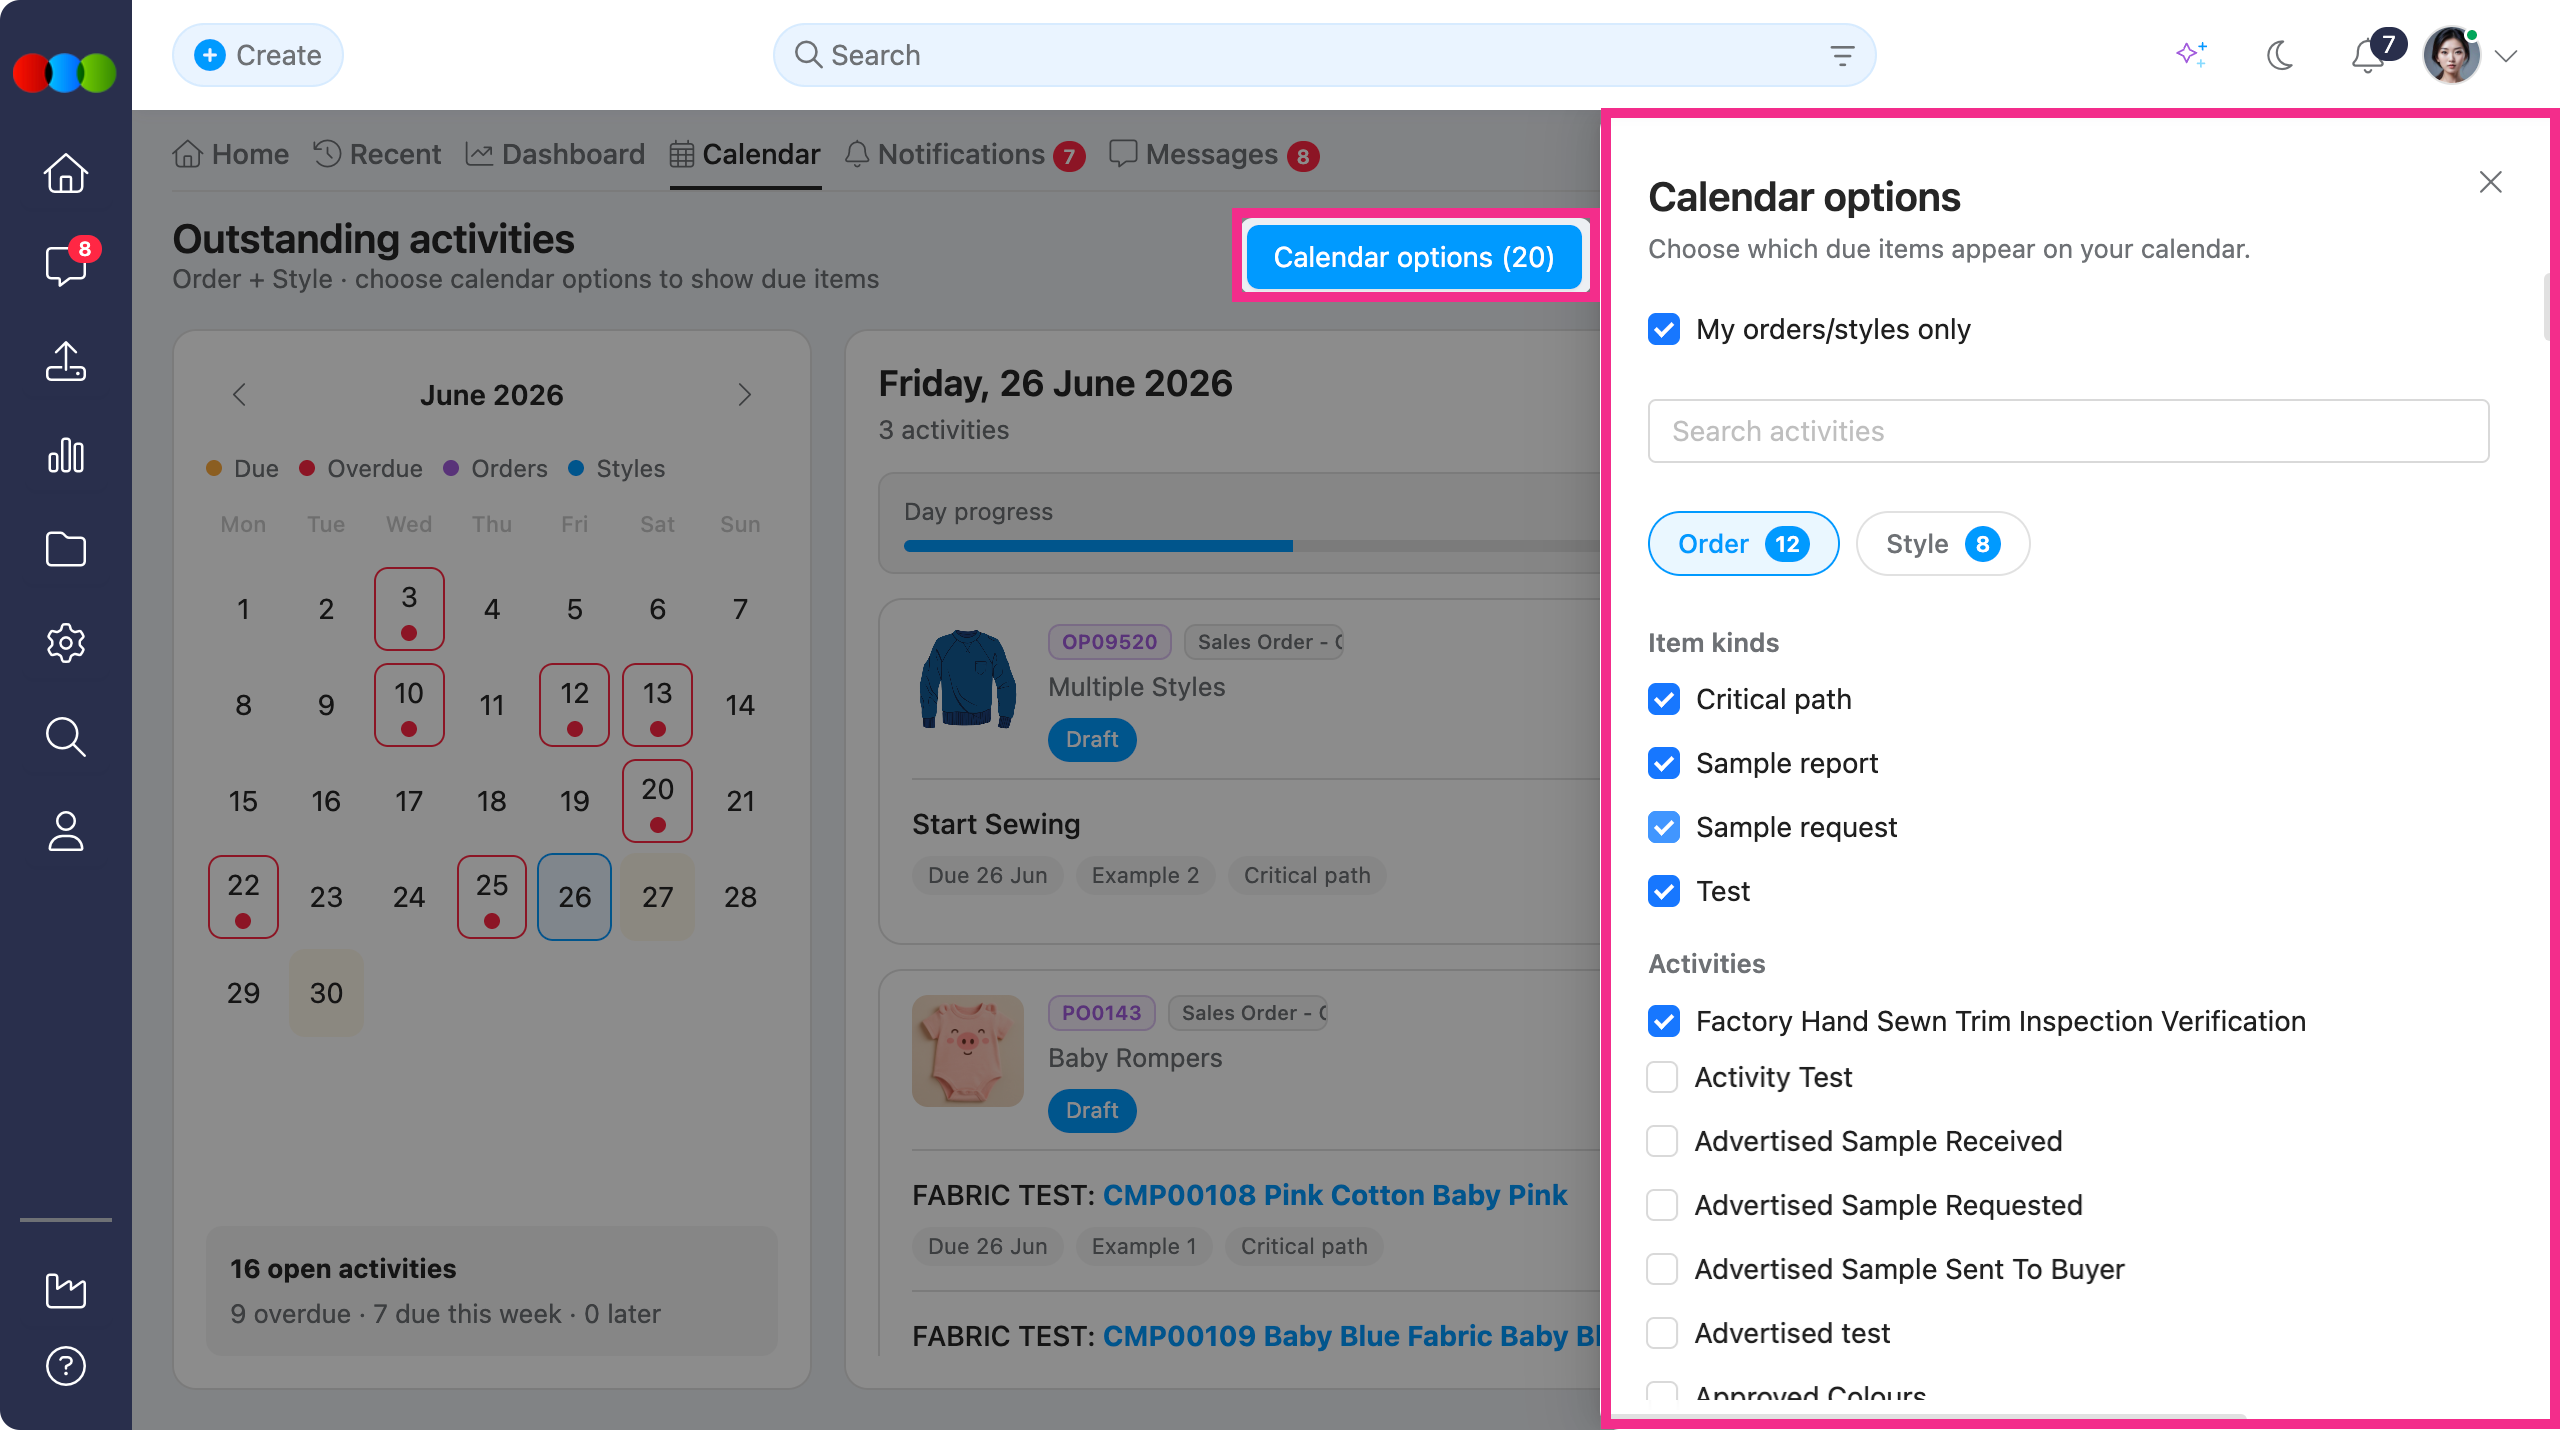This screenshot has width=2560, height=1430.
Task: Open CMP00109 Baby Blue Fabric link
Action: pyautogui.click(x=1351, y=1336)
